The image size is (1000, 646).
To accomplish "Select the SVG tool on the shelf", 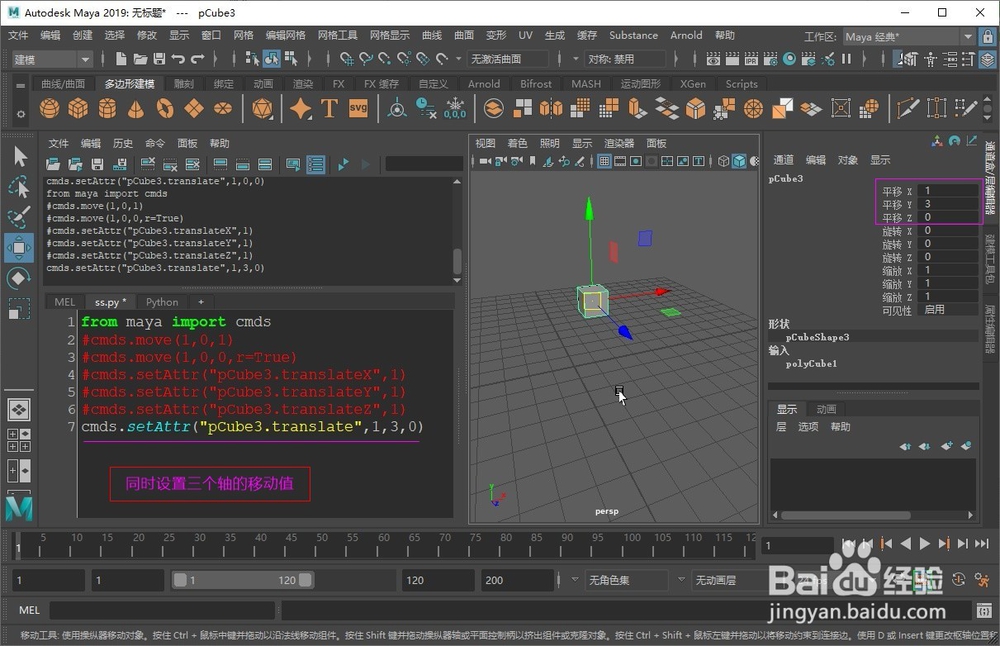I will tap(358, 108).
